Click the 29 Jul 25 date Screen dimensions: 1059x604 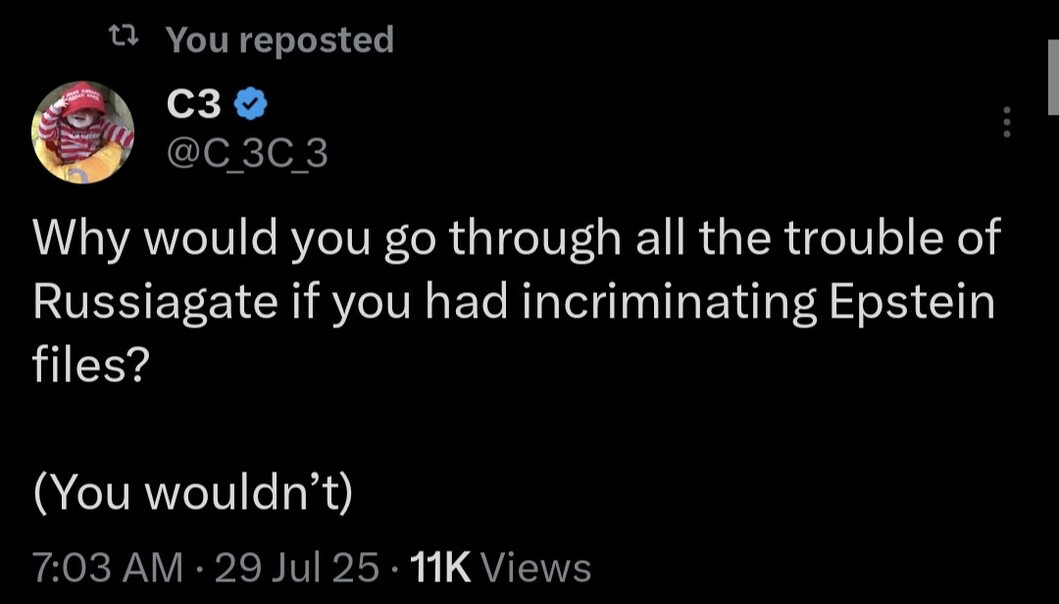297,568
